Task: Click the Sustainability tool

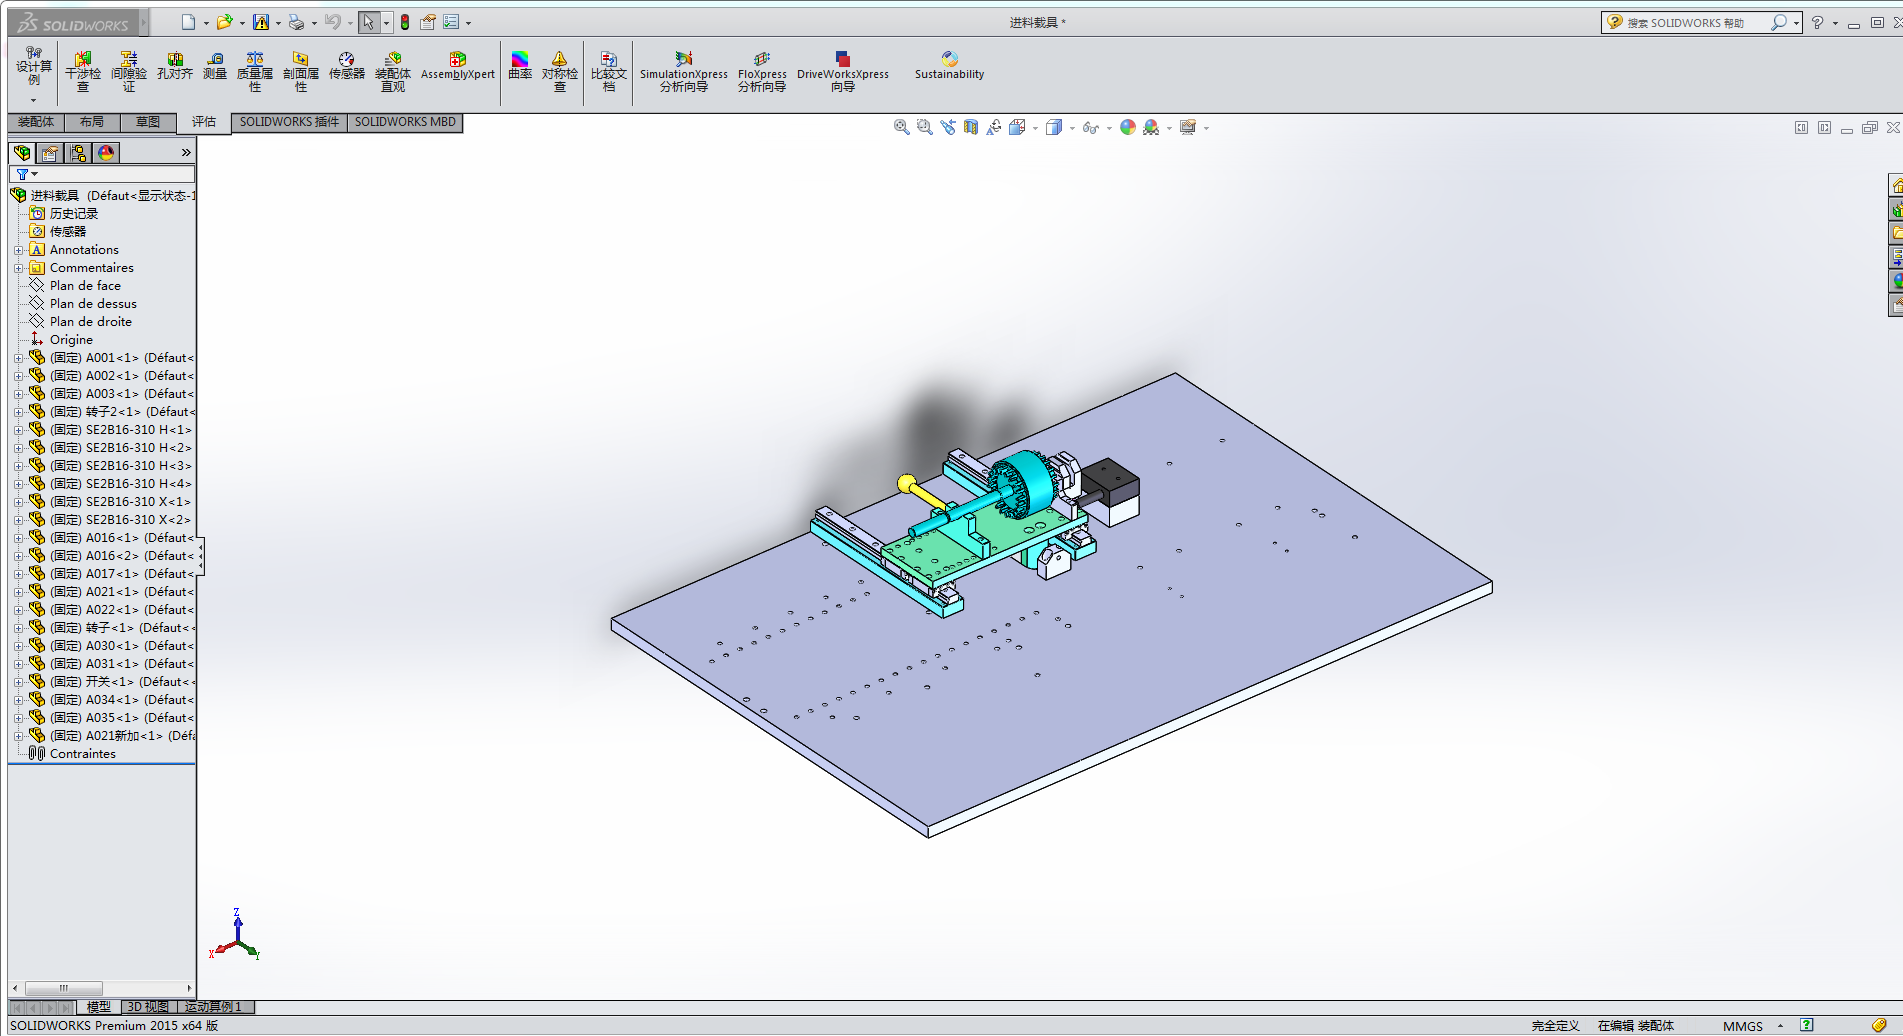Action: [x=949, y=67]
